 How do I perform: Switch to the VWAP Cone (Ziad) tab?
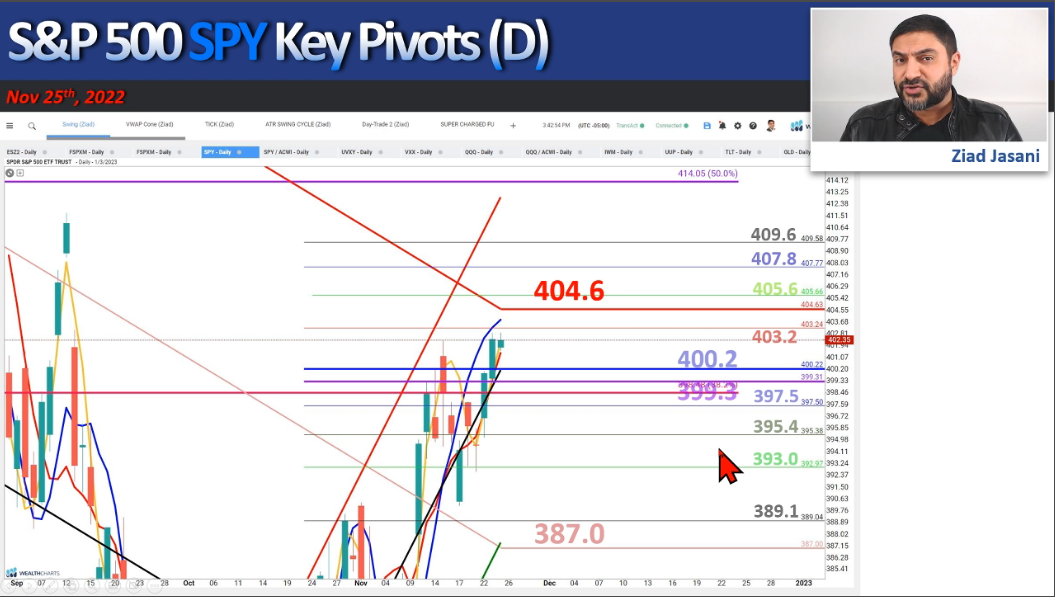tap(149, 125)
